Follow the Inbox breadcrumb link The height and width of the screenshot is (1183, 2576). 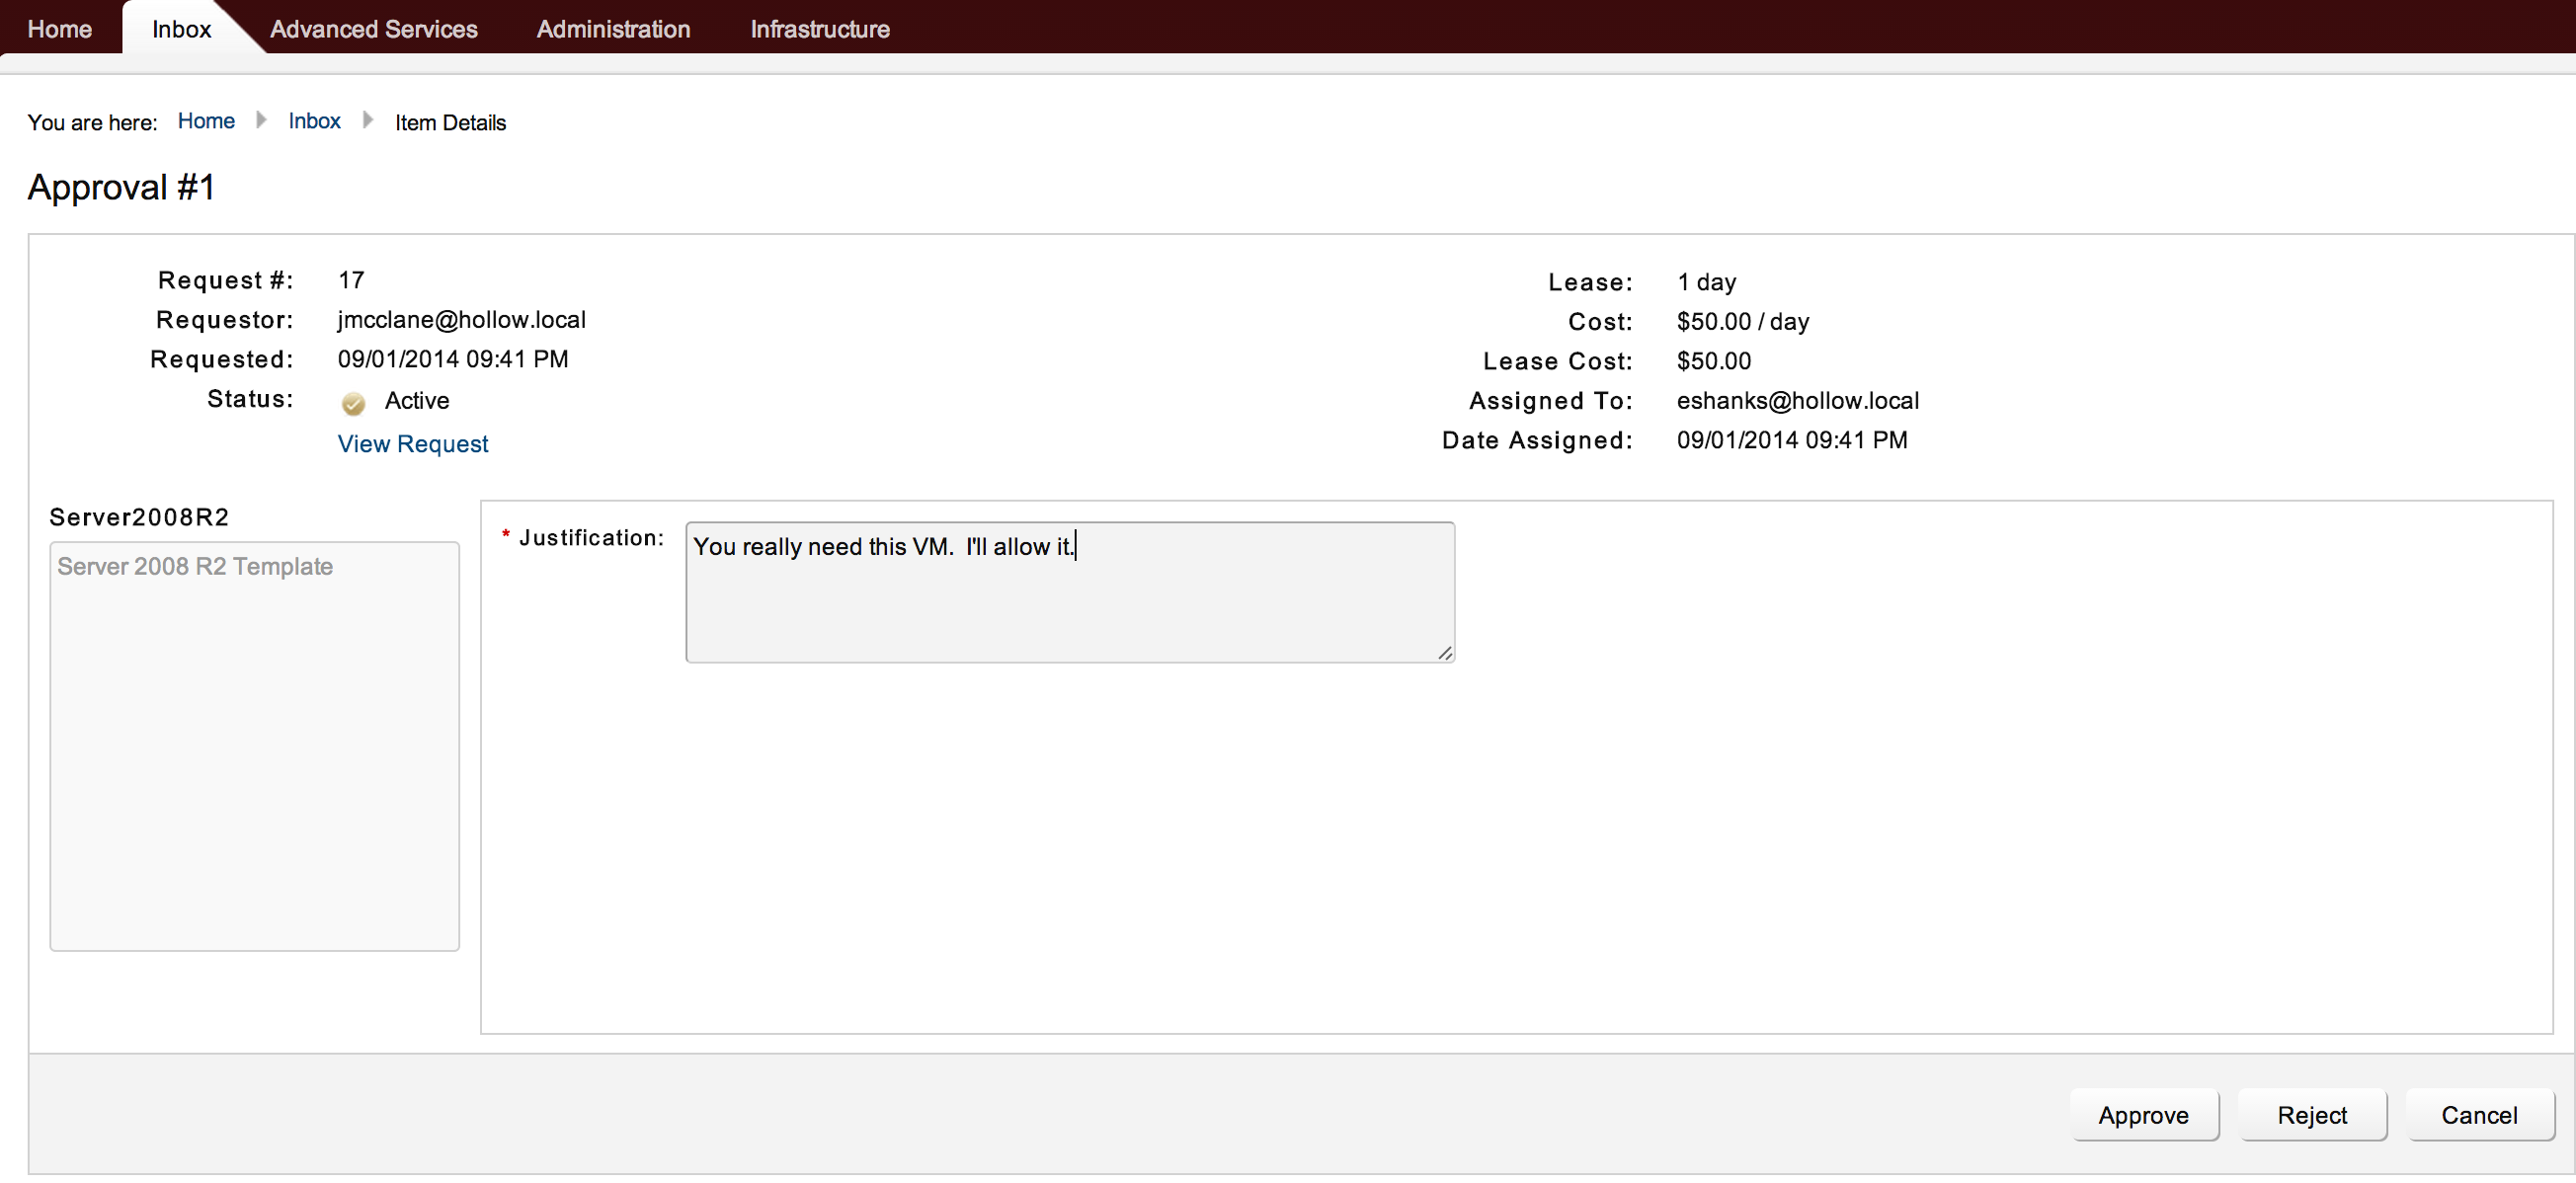coord(314,121)
